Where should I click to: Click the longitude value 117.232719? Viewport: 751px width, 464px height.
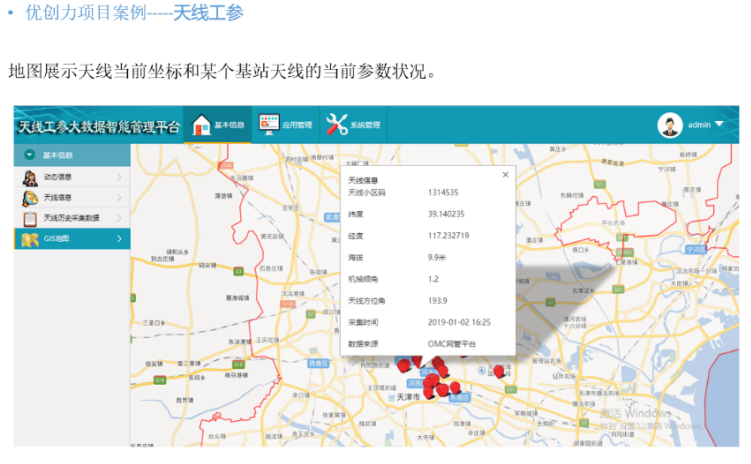(448, 236)
